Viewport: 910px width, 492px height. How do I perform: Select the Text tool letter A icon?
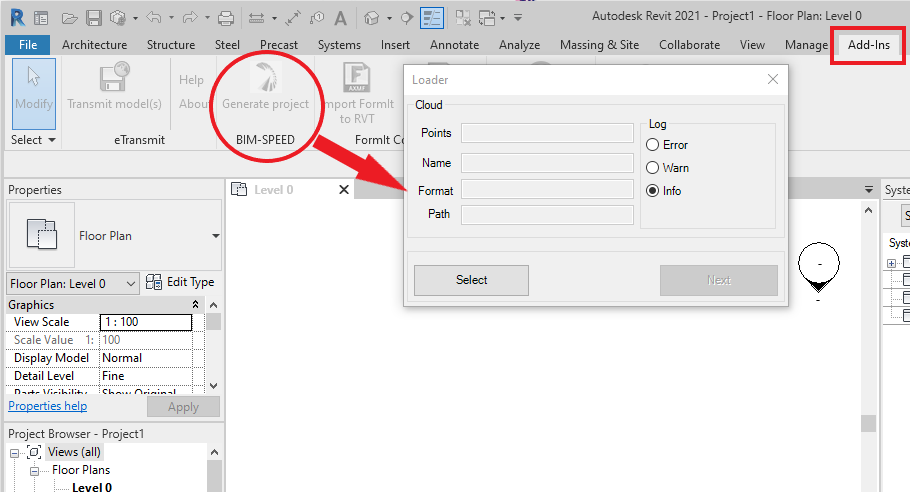tap(341, 19)
